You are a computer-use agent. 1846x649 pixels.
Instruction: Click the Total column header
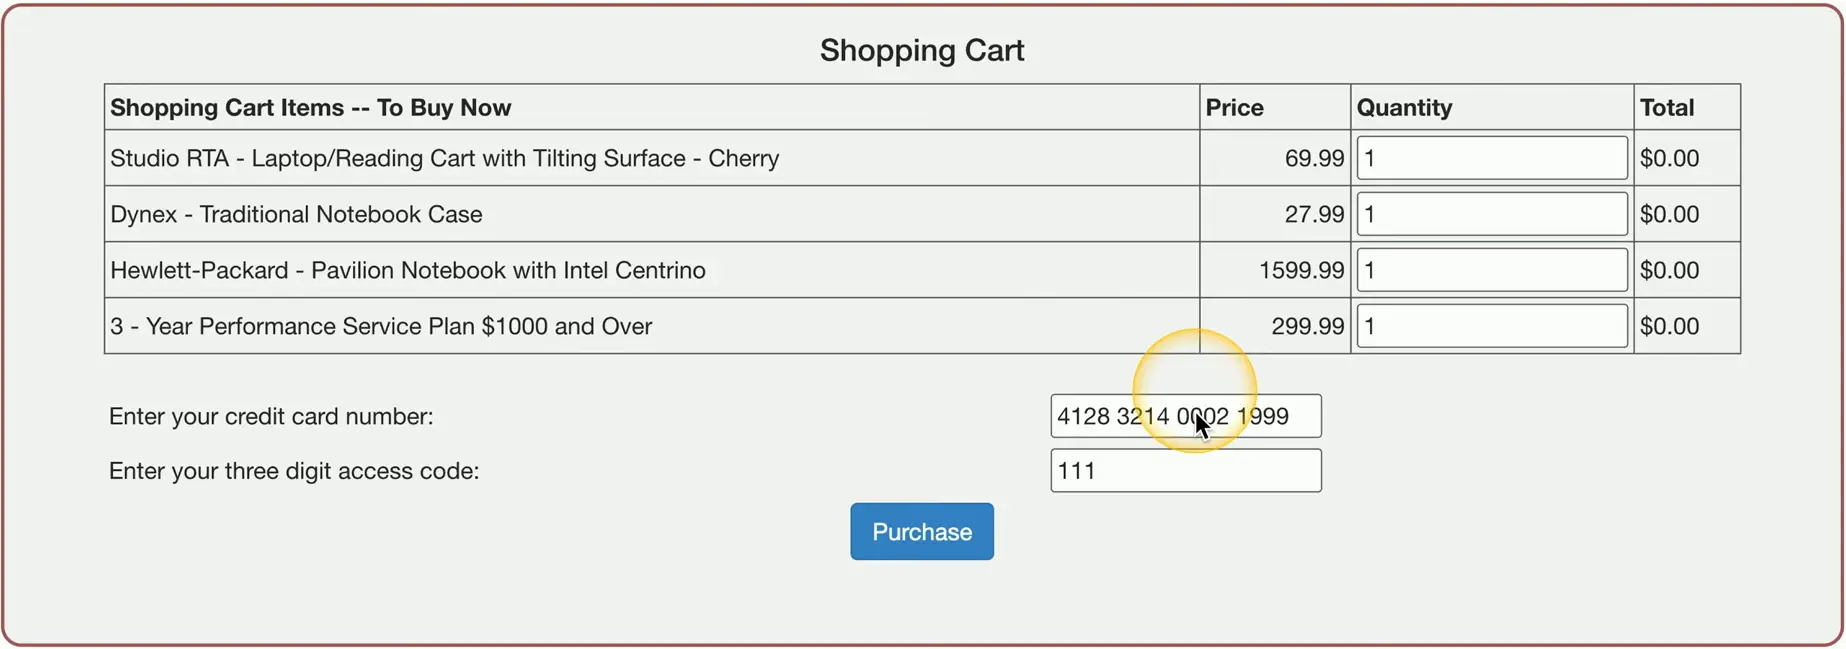point(1667,108)
